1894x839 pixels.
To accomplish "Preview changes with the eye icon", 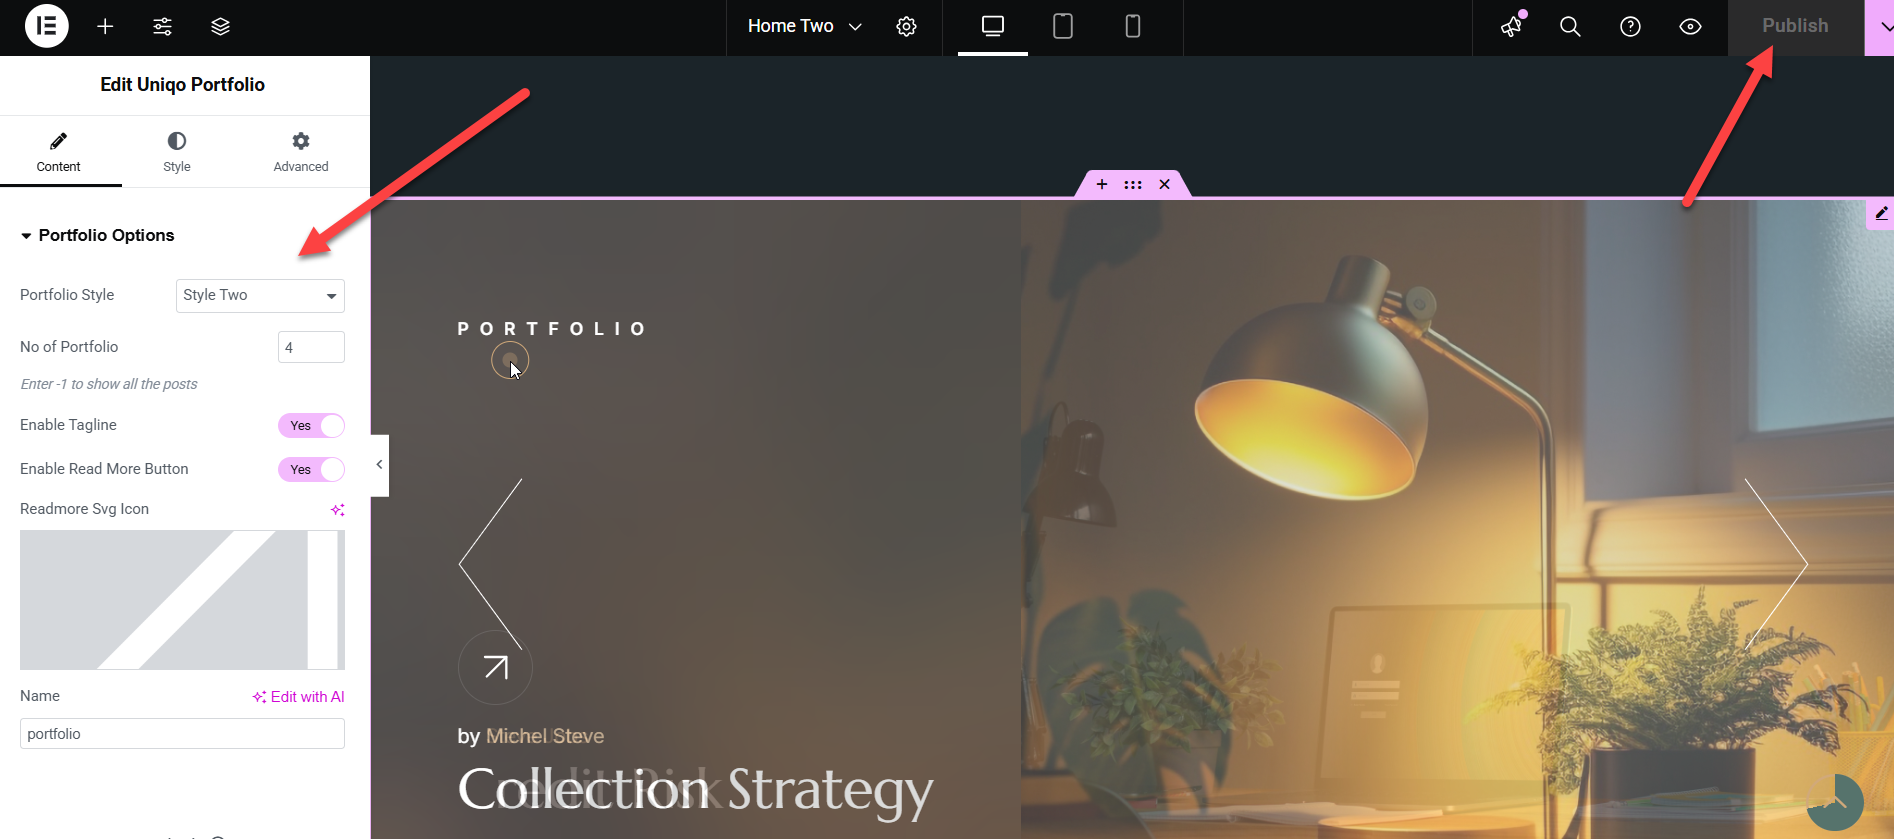I will [x=1690, y=27].
